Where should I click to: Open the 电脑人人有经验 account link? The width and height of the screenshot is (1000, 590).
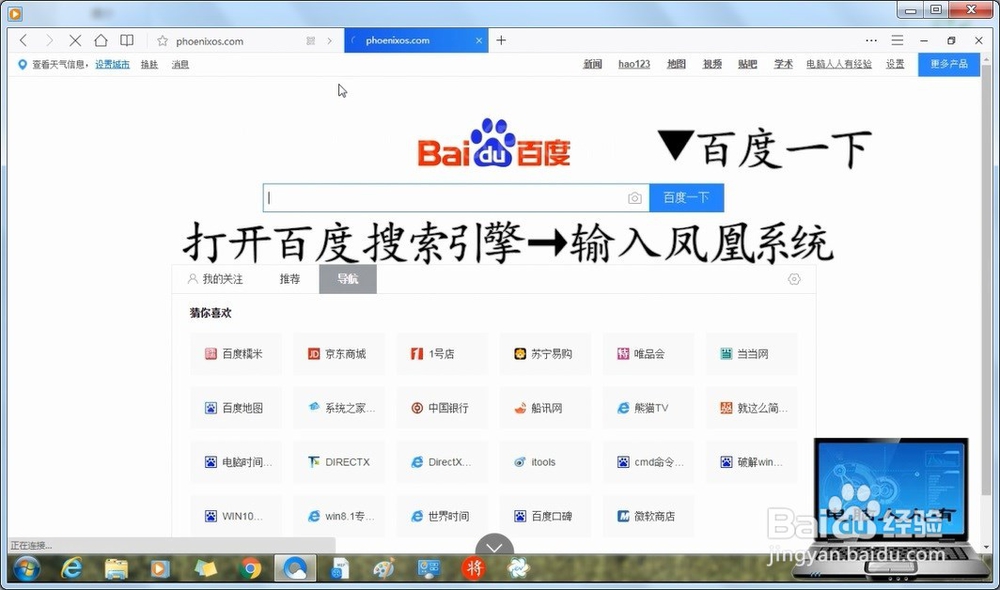(839, 64)
